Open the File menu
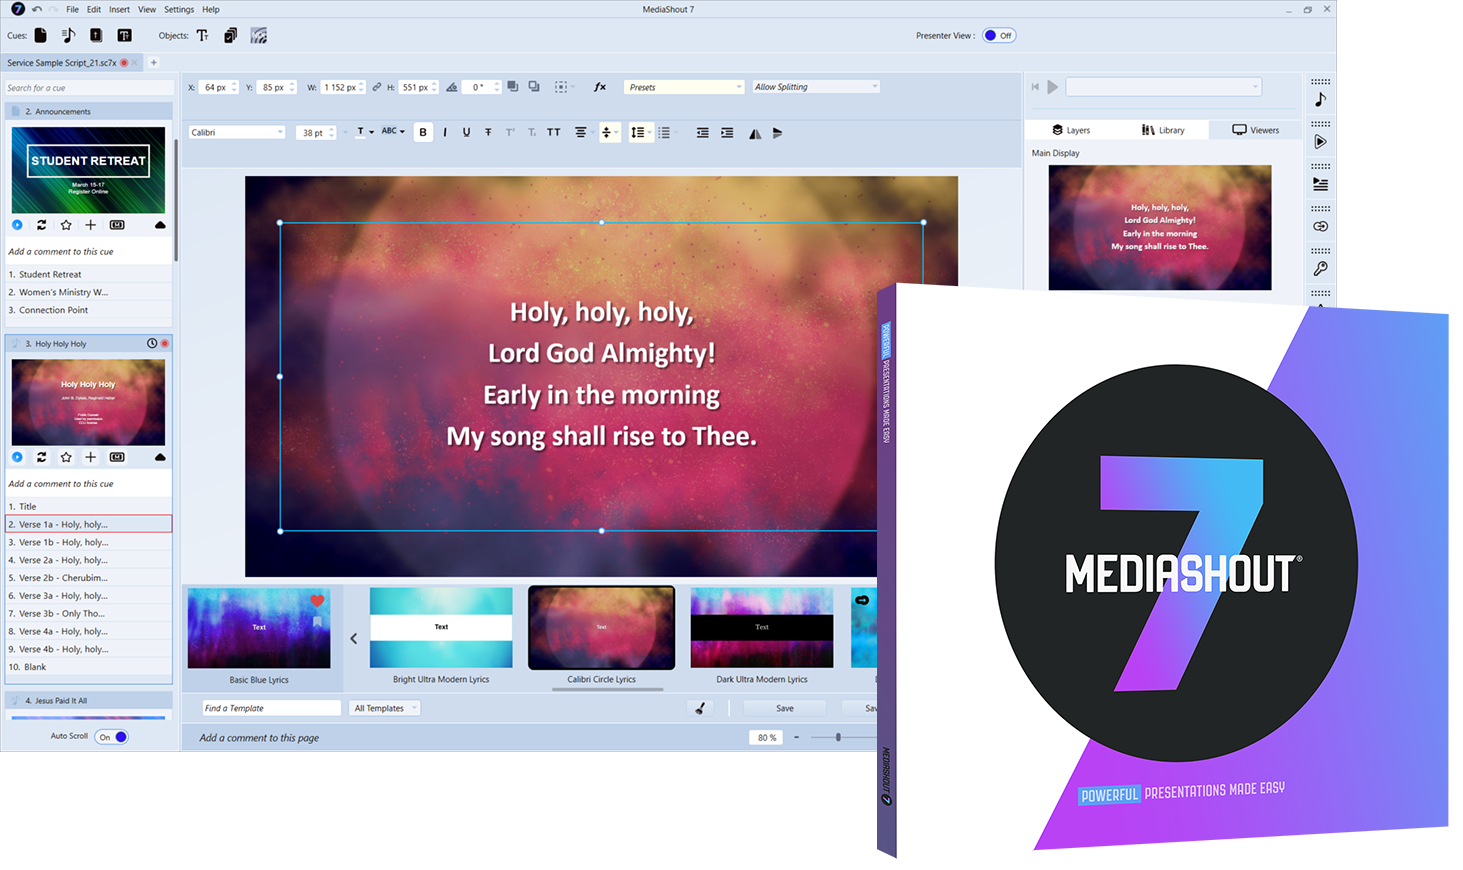The image size is (1463, 870). pos(73,9)
